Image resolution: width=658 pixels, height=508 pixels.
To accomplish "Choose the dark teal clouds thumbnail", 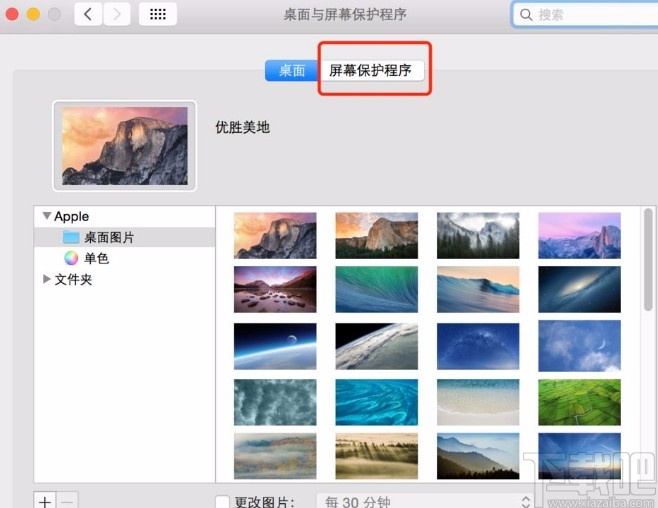I will 275,402.
